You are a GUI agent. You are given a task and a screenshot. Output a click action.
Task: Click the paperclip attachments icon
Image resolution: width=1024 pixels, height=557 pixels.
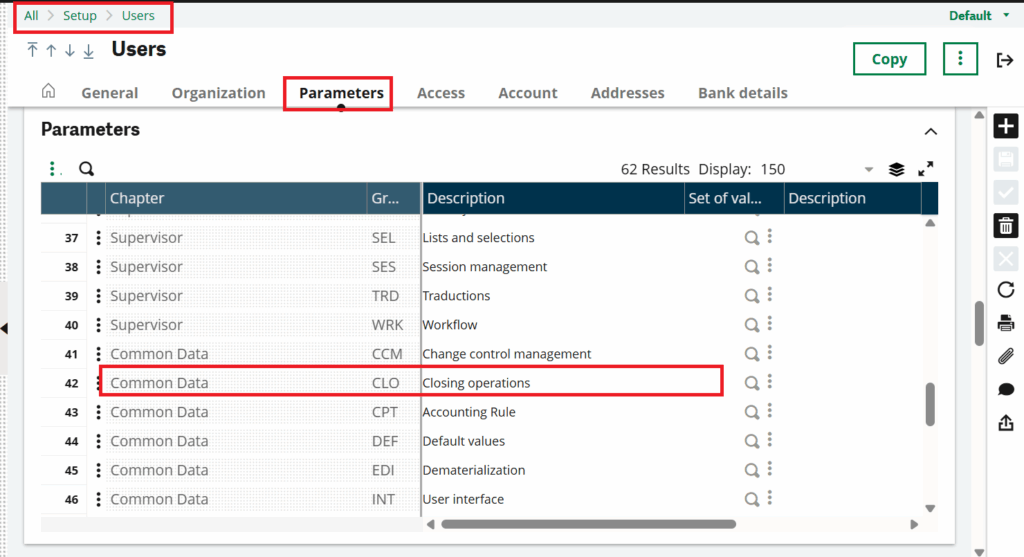coord(1005,357)
